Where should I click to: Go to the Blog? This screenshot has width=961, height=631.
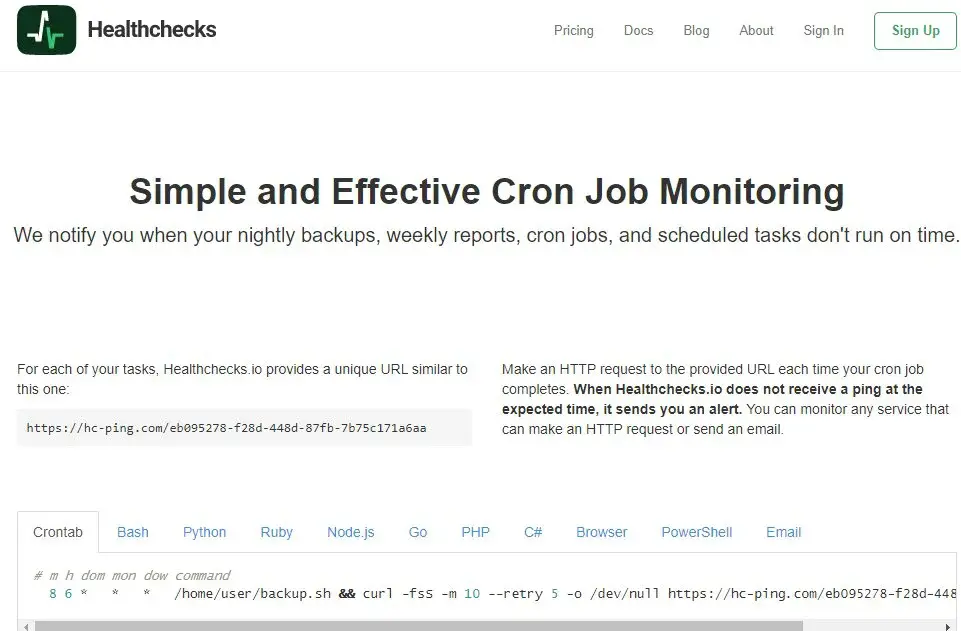[696, 31]
